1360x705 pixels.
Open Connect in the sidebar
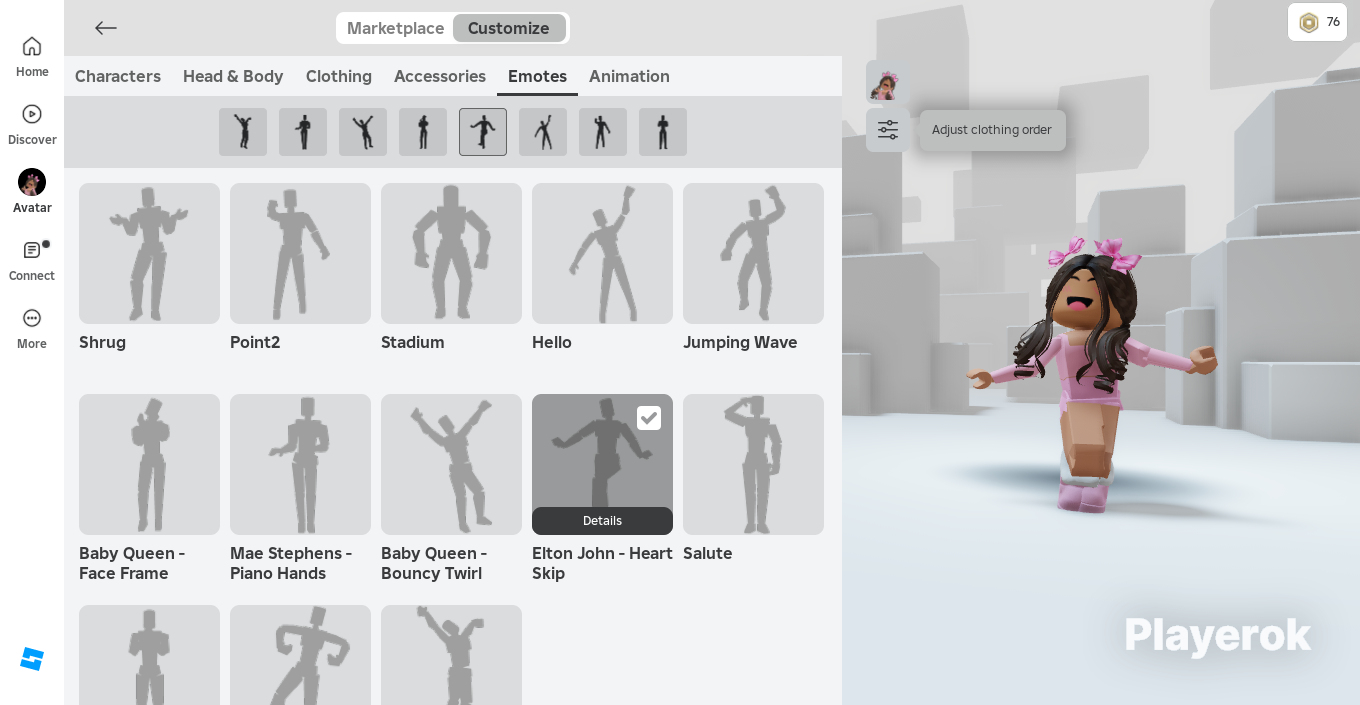pos(32,261)
